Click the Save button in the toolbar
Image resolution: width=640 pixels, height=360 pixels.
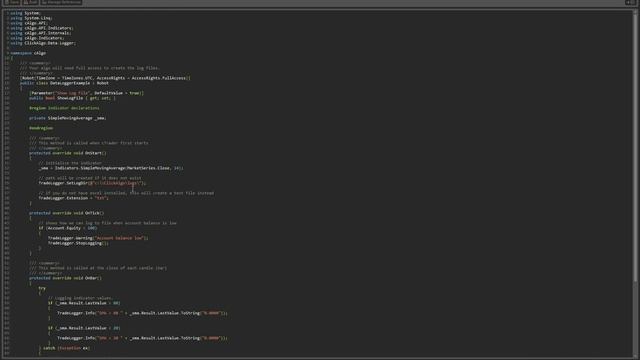(x=12, y=2)
